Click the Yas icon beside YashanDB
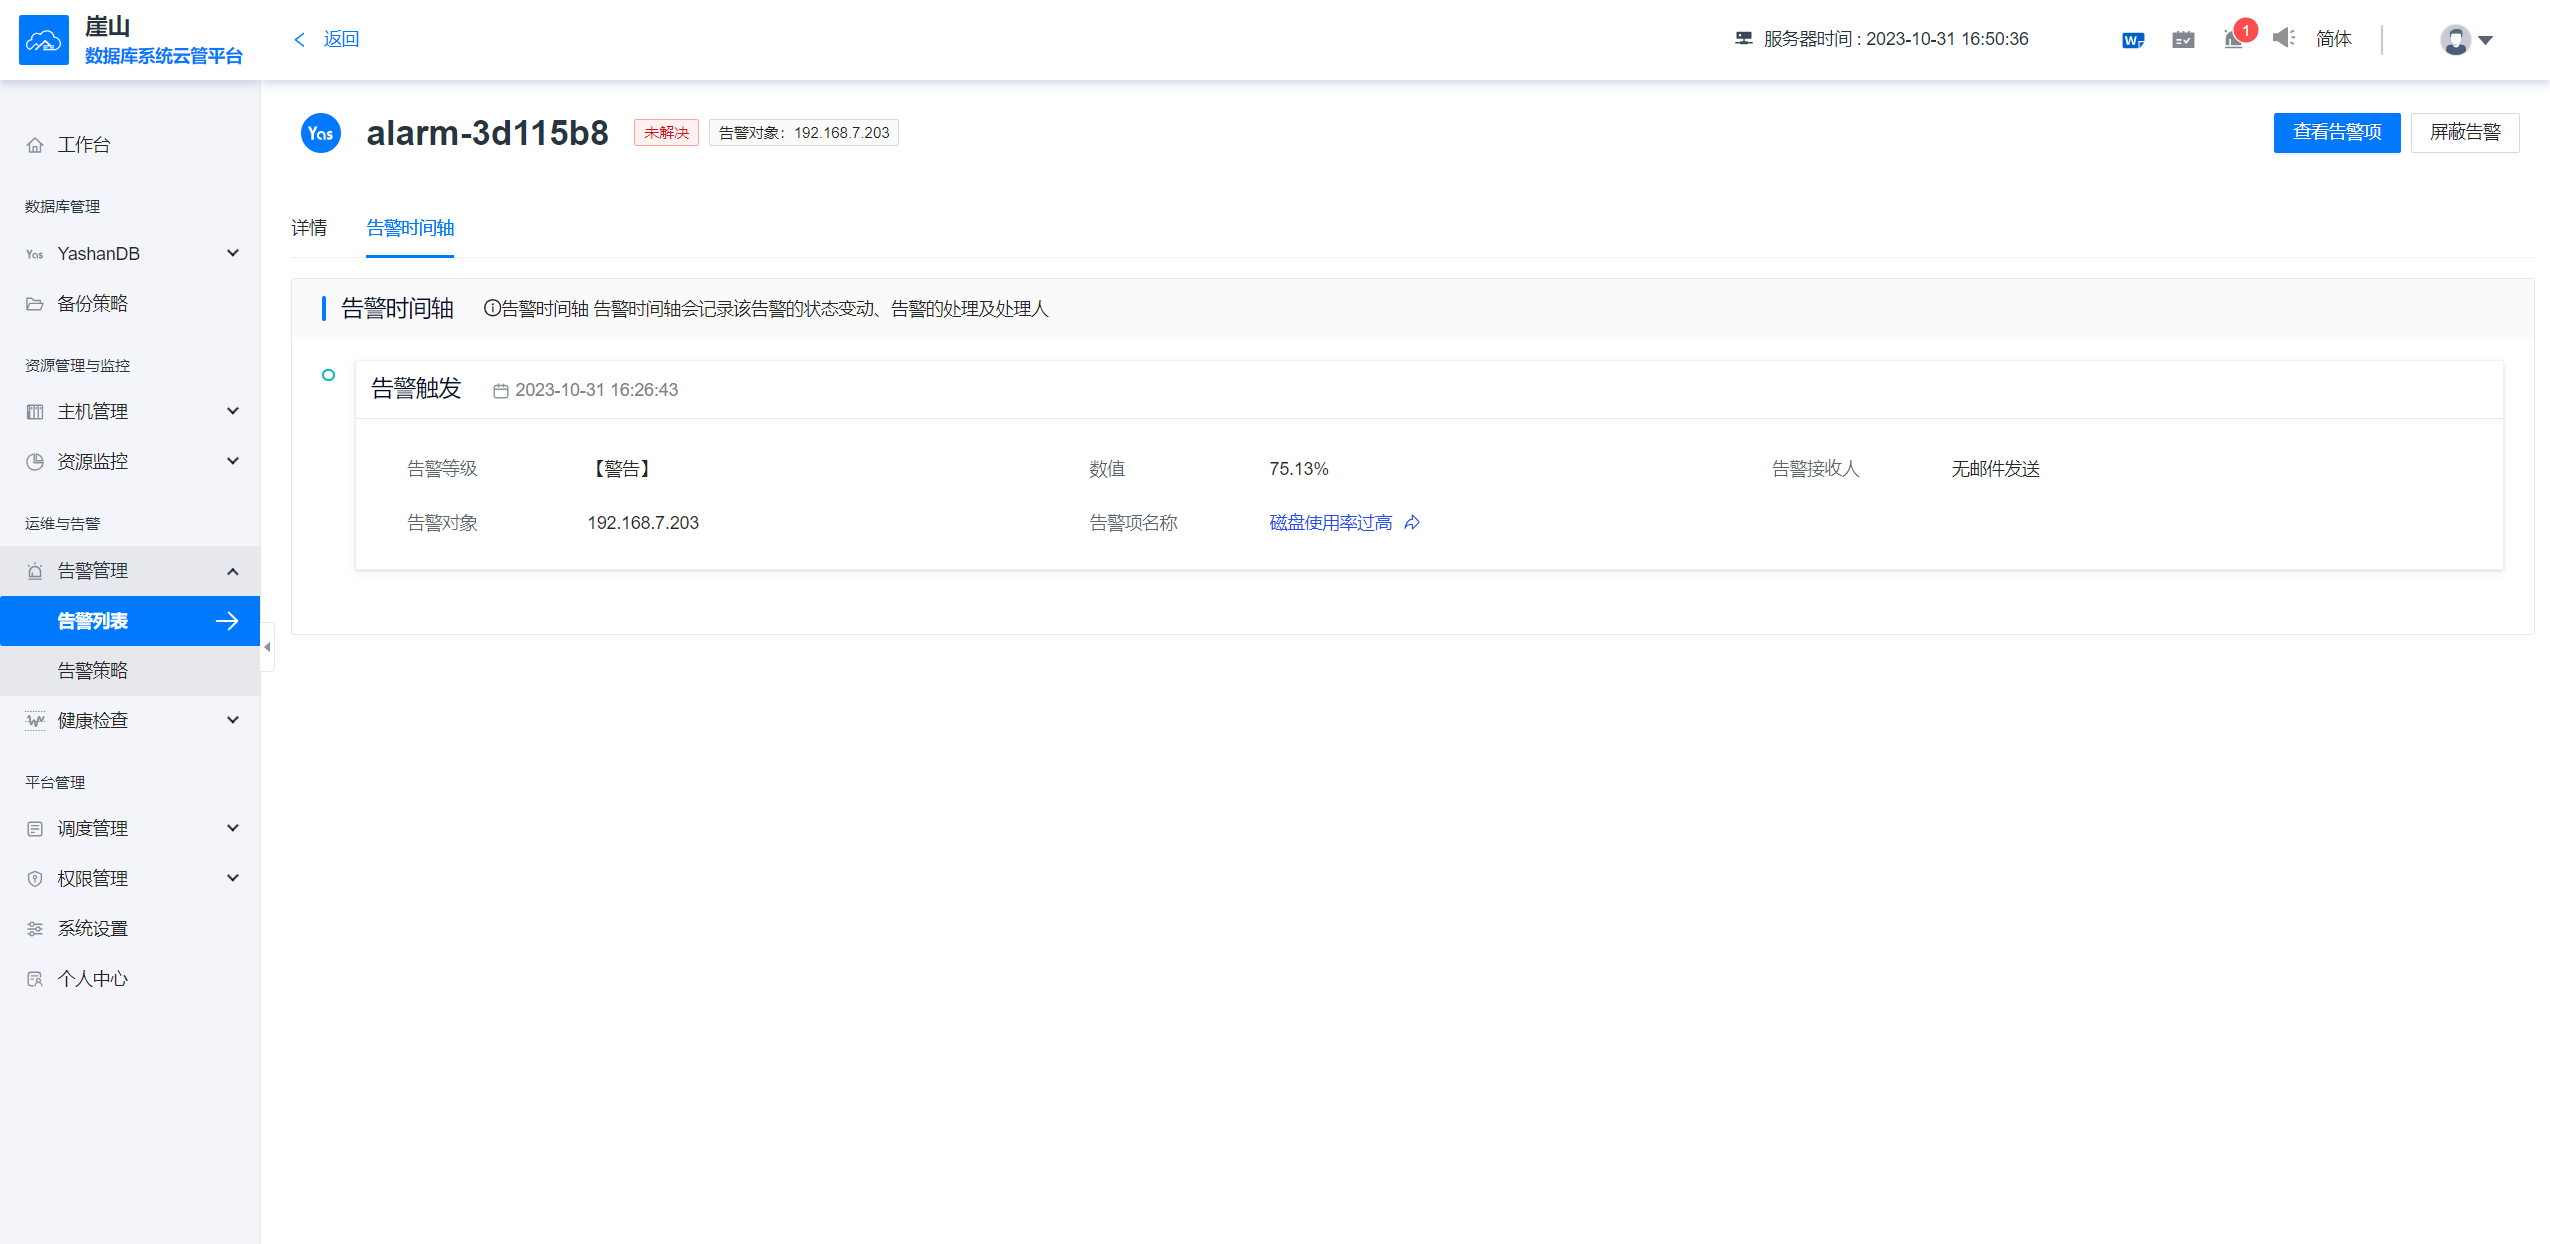 click(34, 254)
